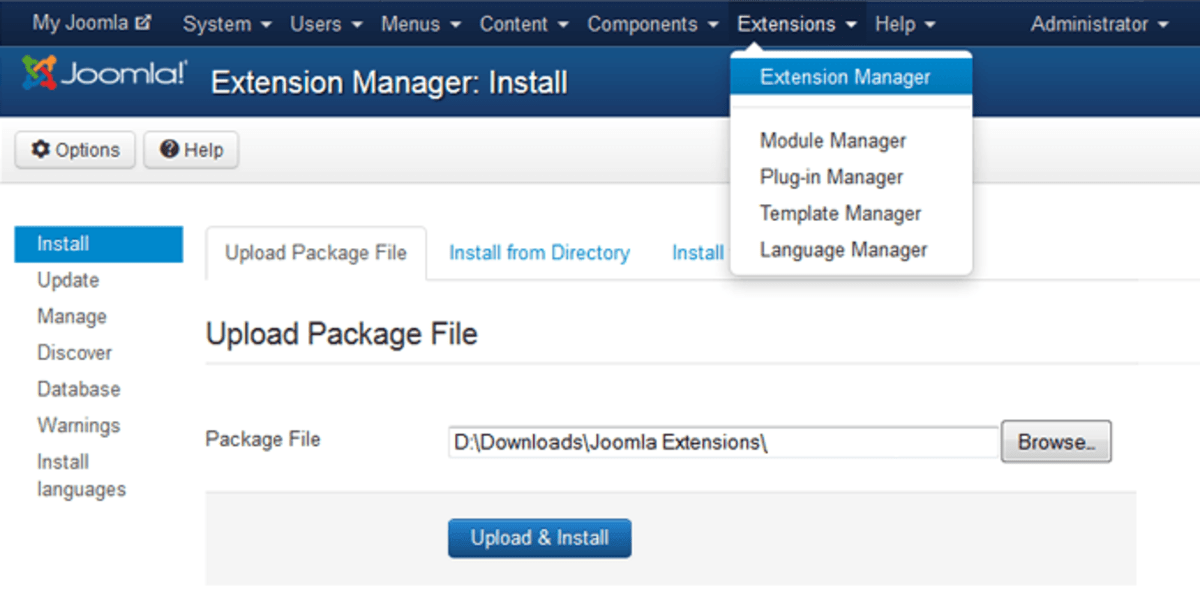Open the Users dropdown menu

(x=326, y=24)
